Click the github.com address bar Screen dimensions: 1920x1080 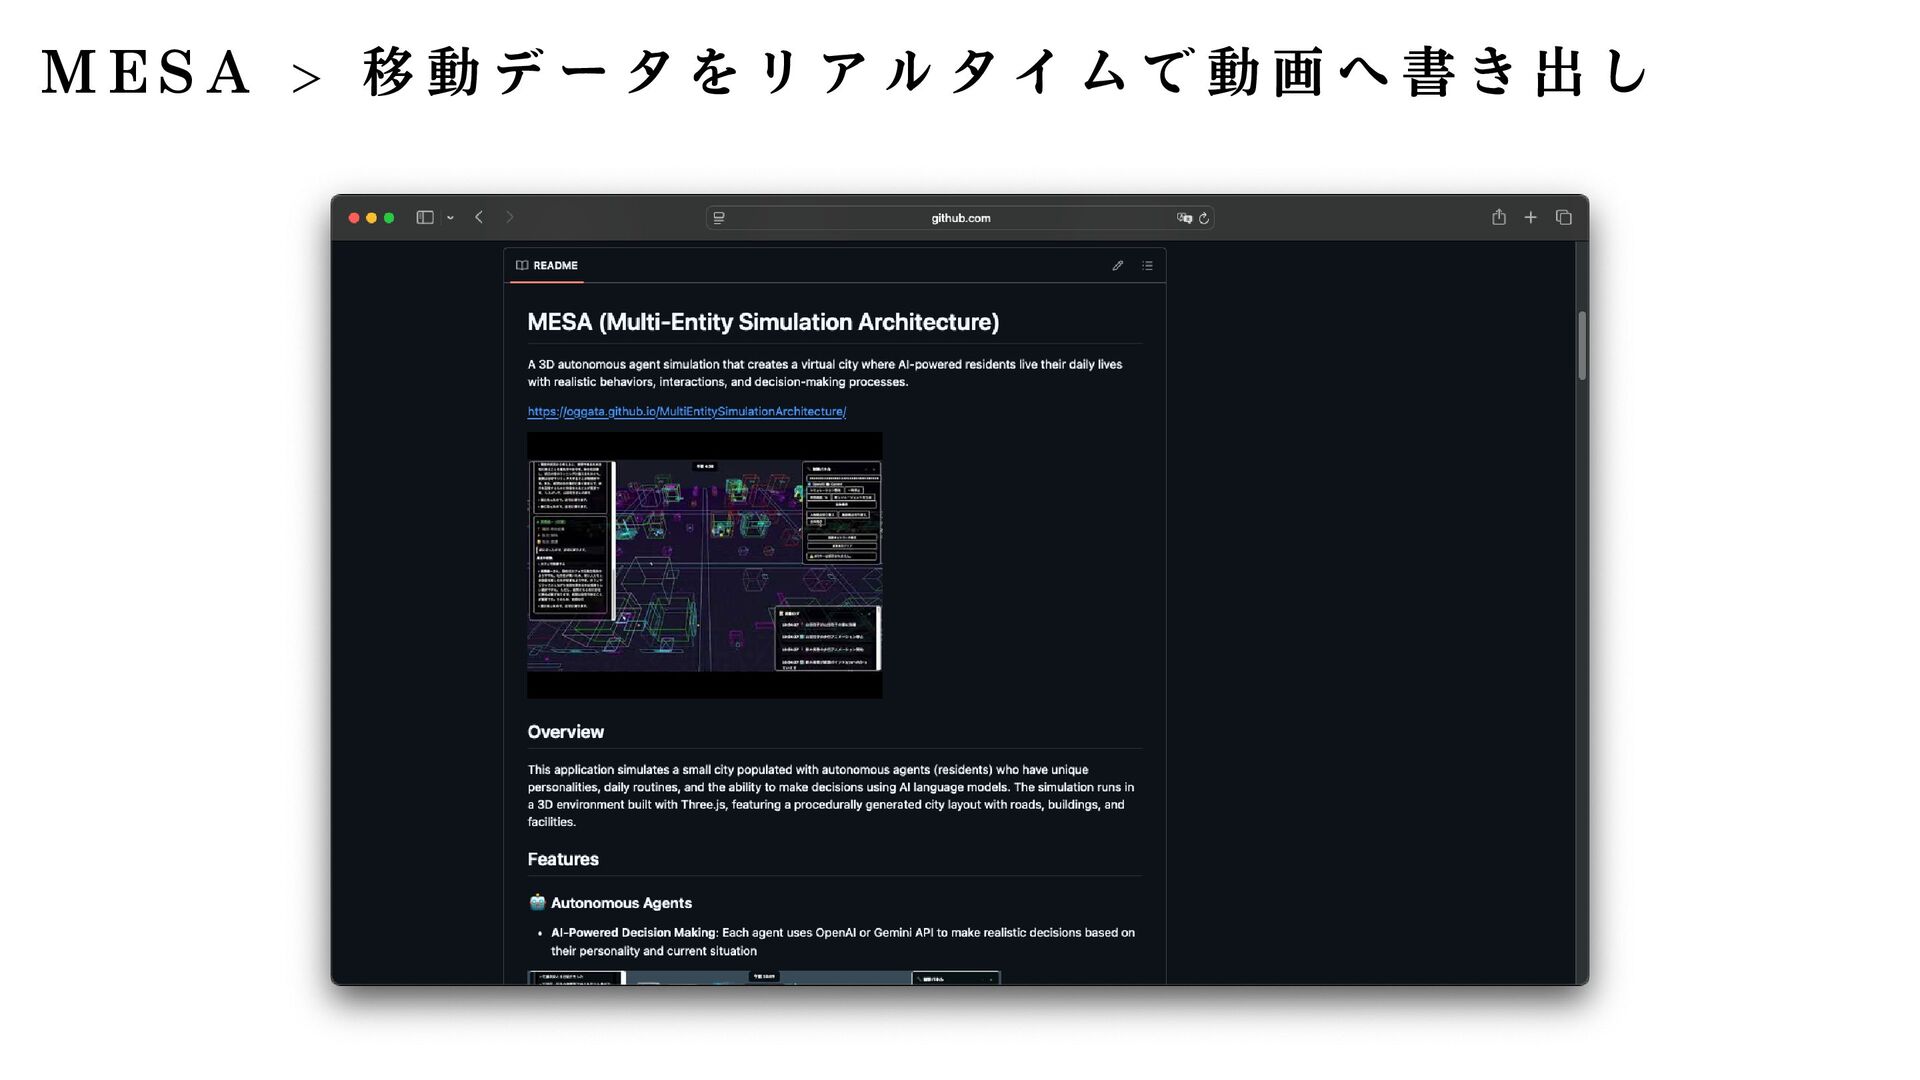[960, 218]
